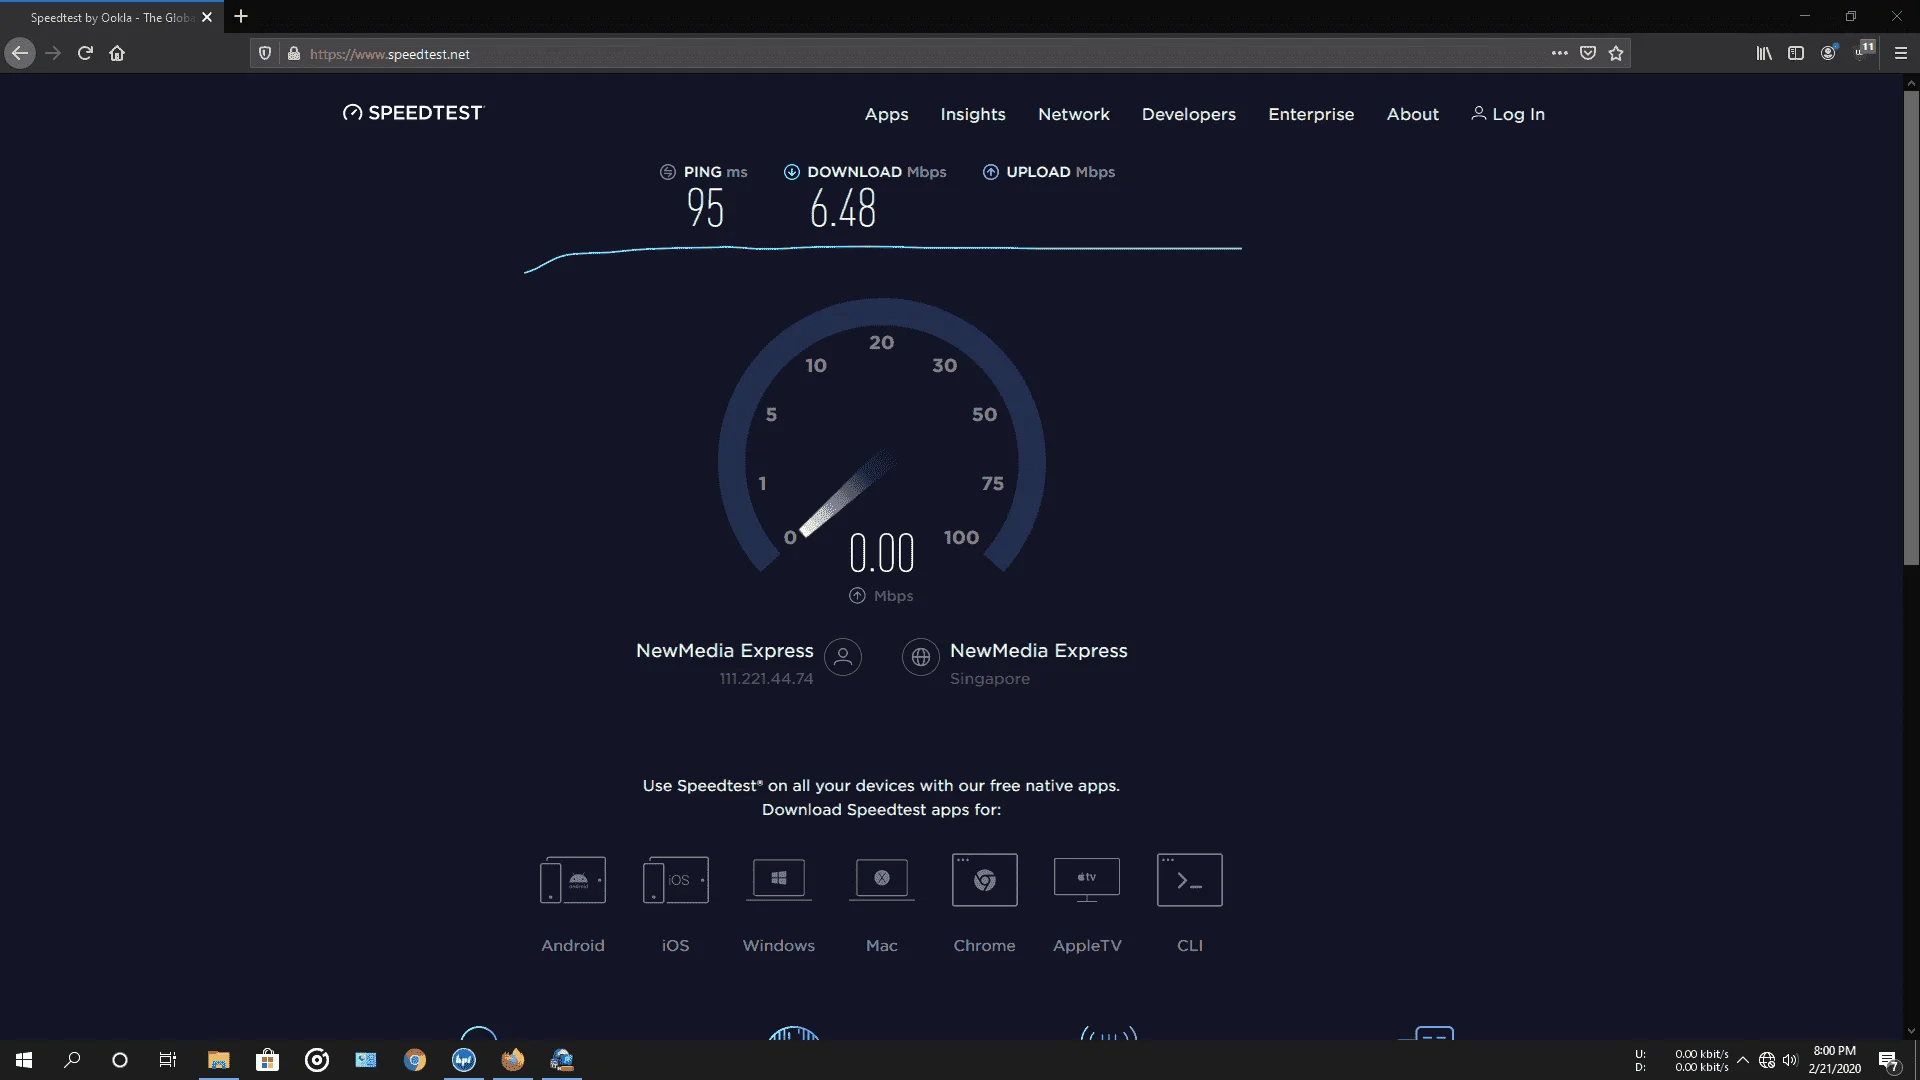This screenshot has width=1920, height=1080.
Task: Click the extension icon with badge
Action: pos(1864,51)
